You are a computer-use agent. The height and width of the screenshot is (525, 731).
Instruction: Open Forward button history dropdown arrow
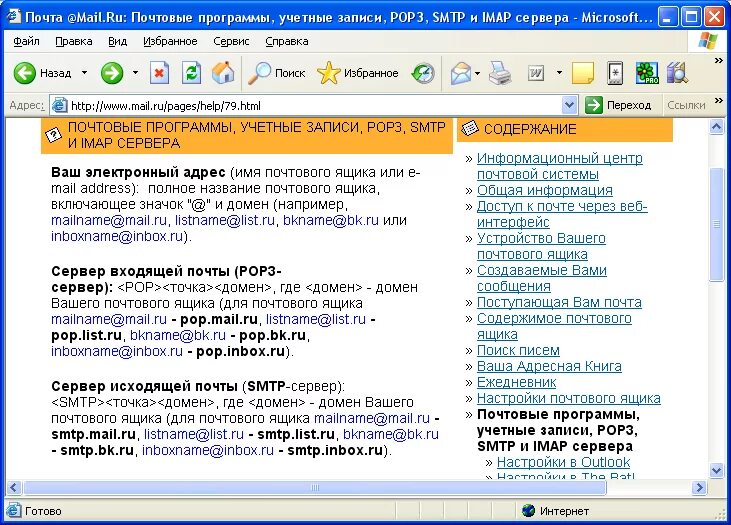point(135,73)
